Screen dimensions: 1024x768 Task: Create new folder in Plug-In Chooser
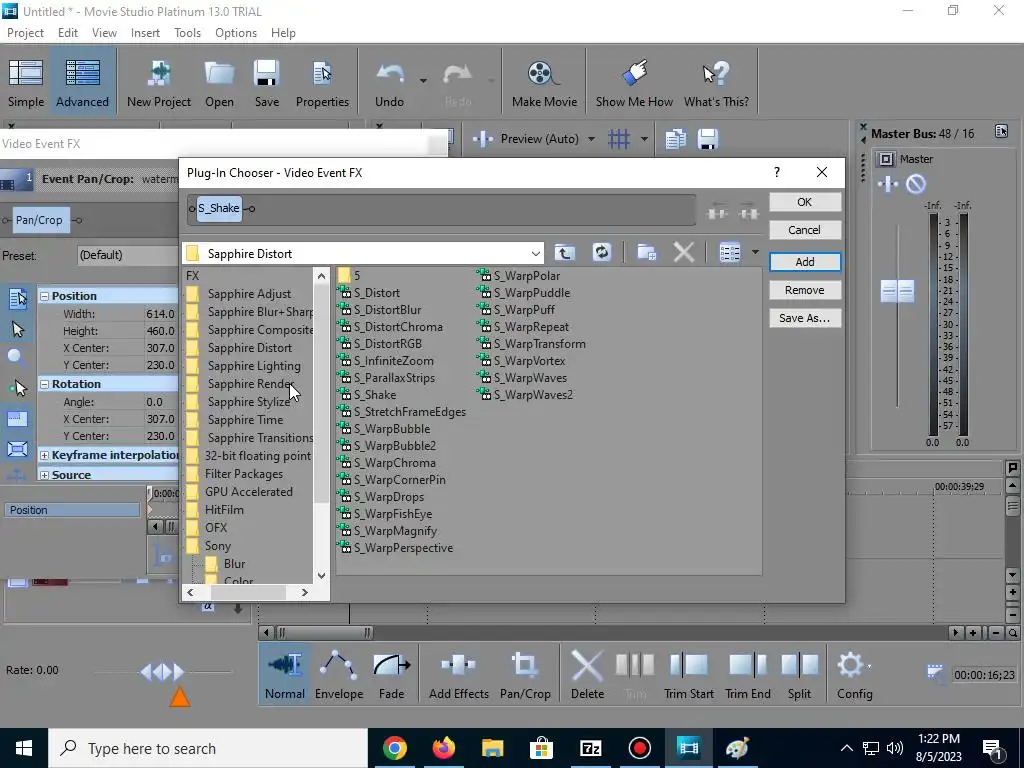click(647, 253)
